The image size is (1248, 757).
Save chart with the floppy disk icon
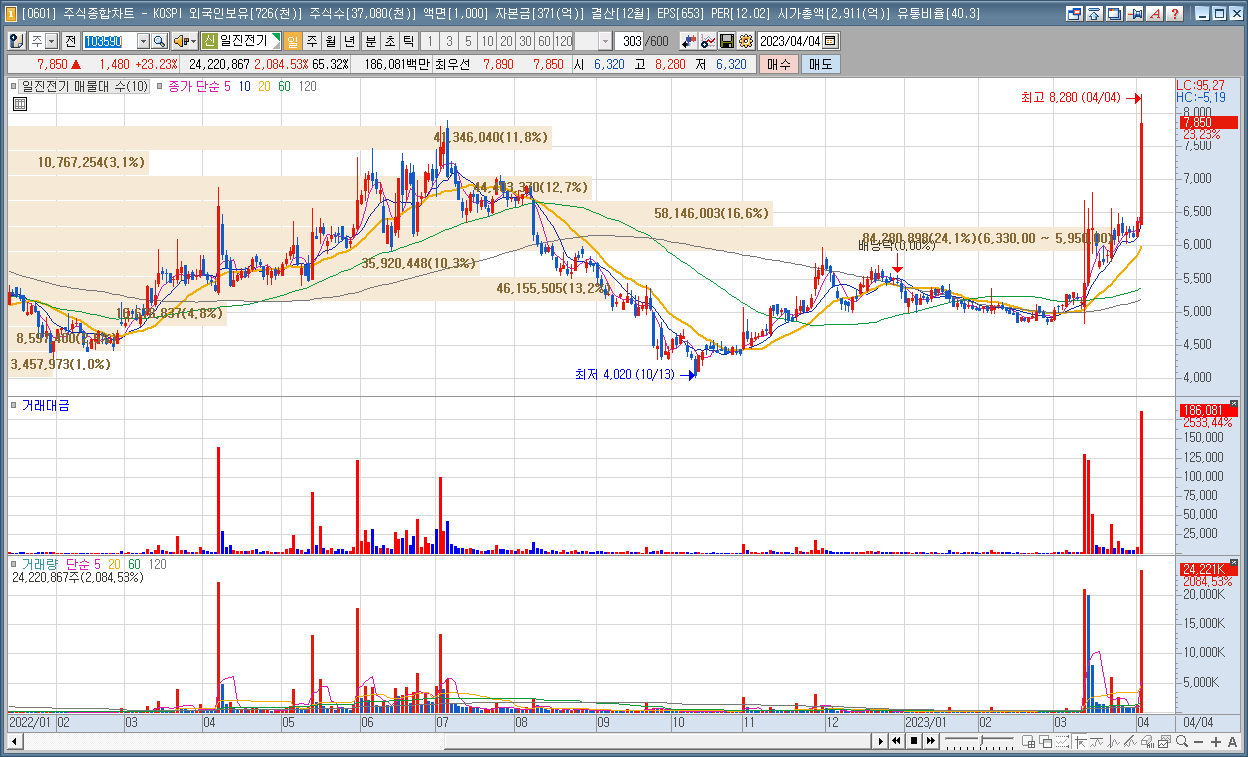pos(727,41)
